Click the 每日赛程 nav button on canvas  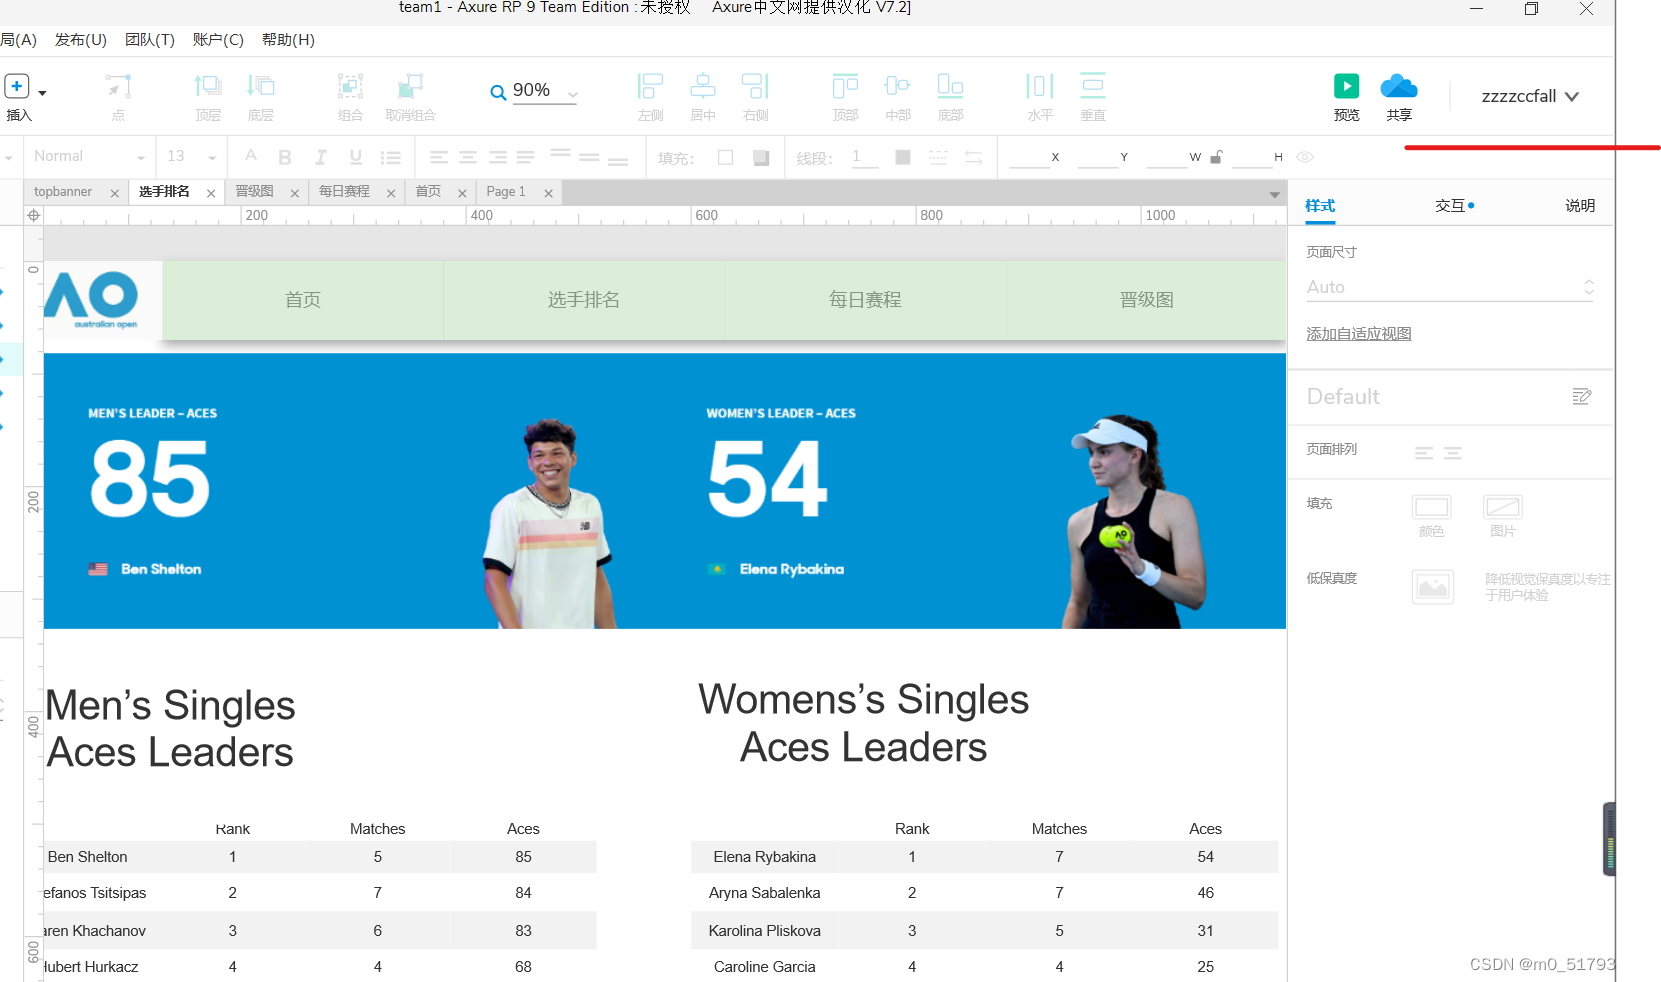click(x=865, y=300)
